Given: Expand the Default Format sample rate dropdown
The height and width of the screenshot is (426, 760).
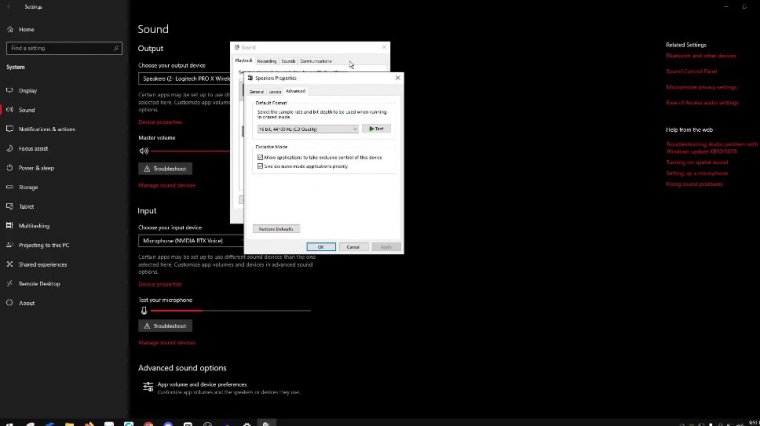Looking at the screenshot, I should 308,129.
